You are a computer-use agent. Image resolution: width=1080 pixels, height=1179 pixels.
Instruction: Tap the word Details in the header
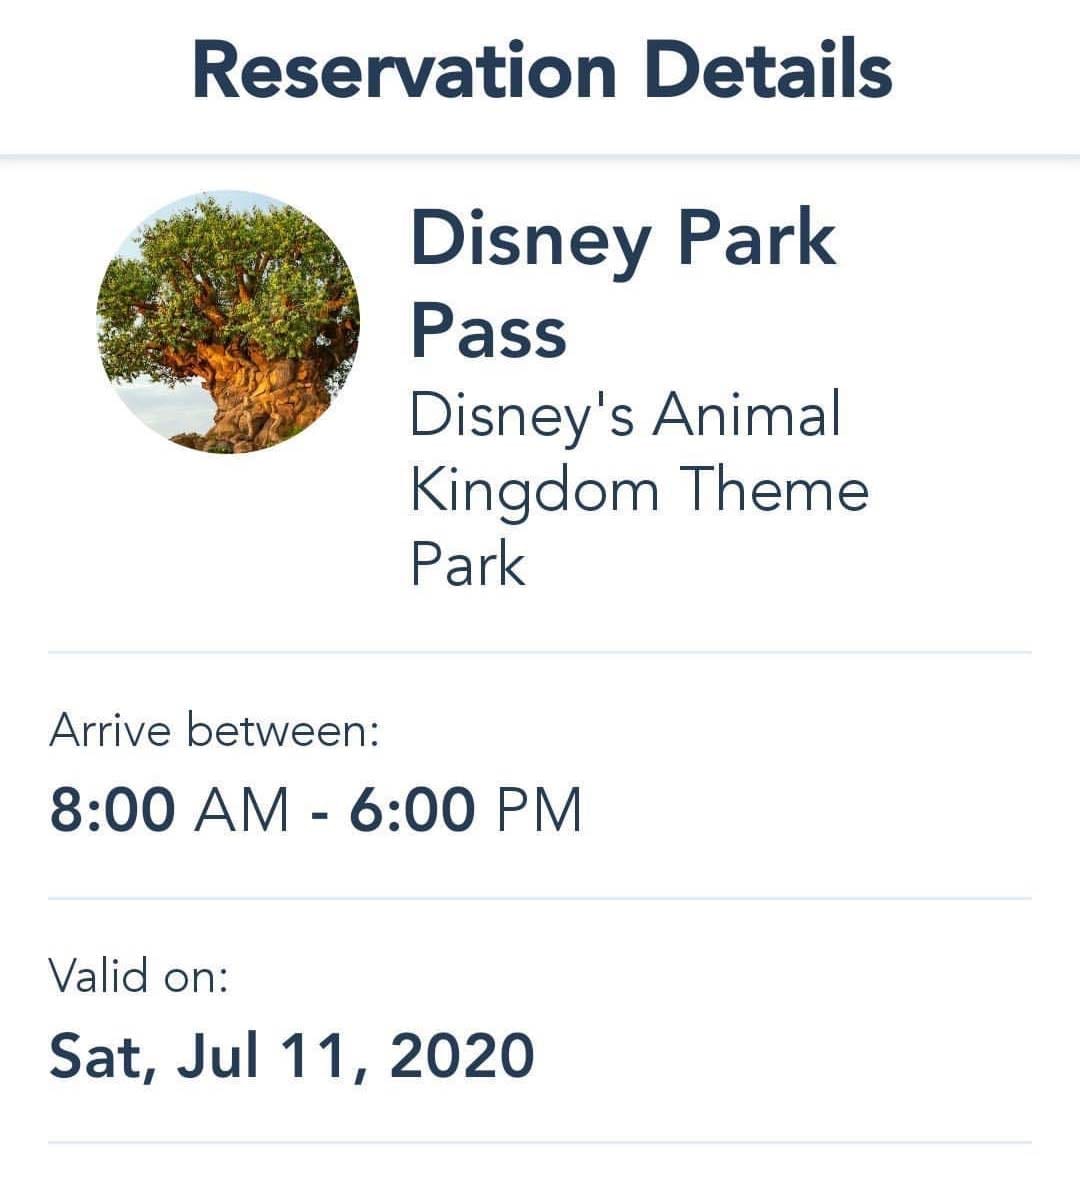pyautogui.click(x=768, y=69)
